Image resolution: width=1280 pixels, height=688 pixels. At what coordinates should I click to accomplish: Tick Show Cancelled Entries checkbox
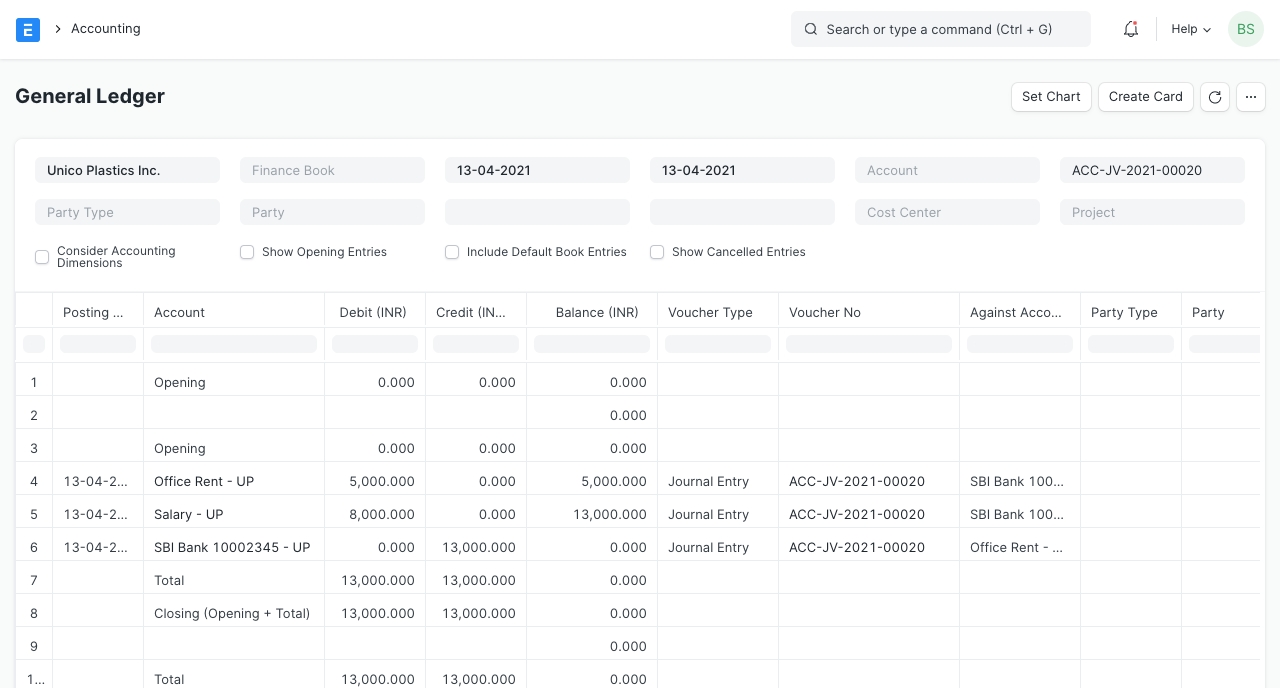click(x=657, y=253)
